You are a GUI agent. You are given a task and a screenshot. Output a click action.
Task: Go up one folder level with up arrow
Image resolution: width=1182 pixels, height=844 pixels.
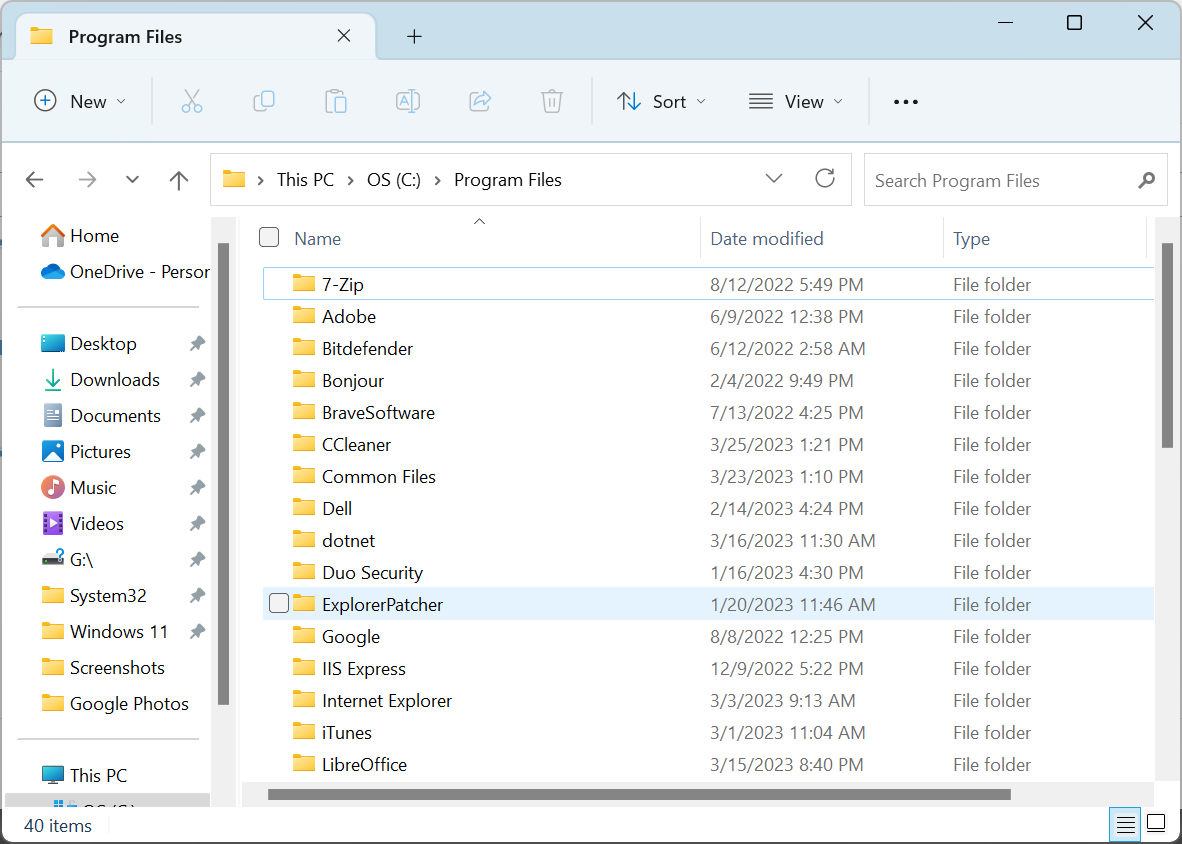click(x=179, y=179)
